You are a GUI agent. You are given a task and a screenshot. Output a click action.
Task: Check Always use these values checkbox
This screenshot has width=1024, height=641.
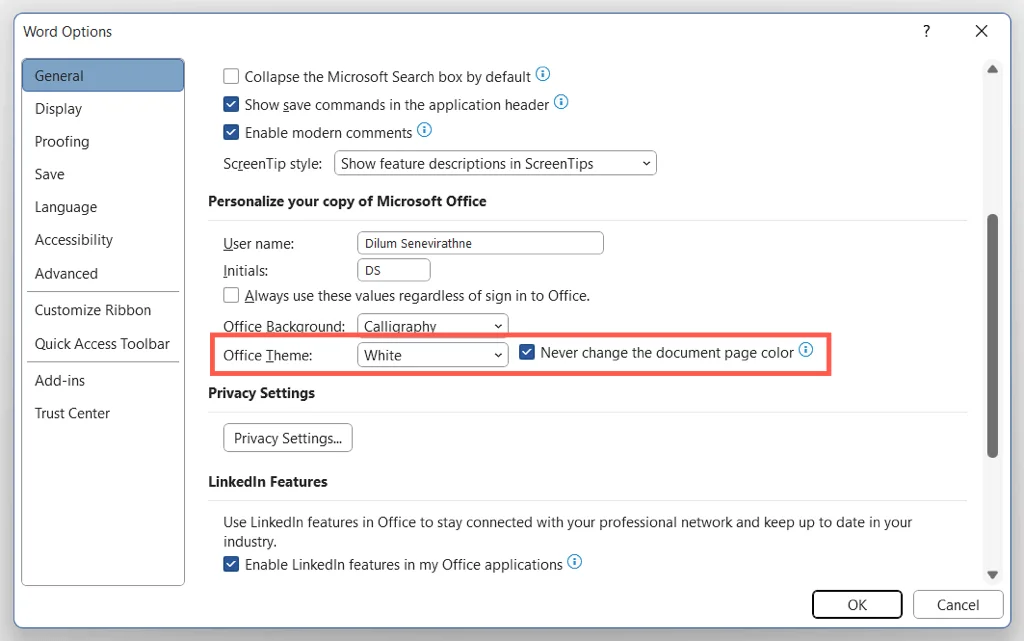tap(231, 295)
